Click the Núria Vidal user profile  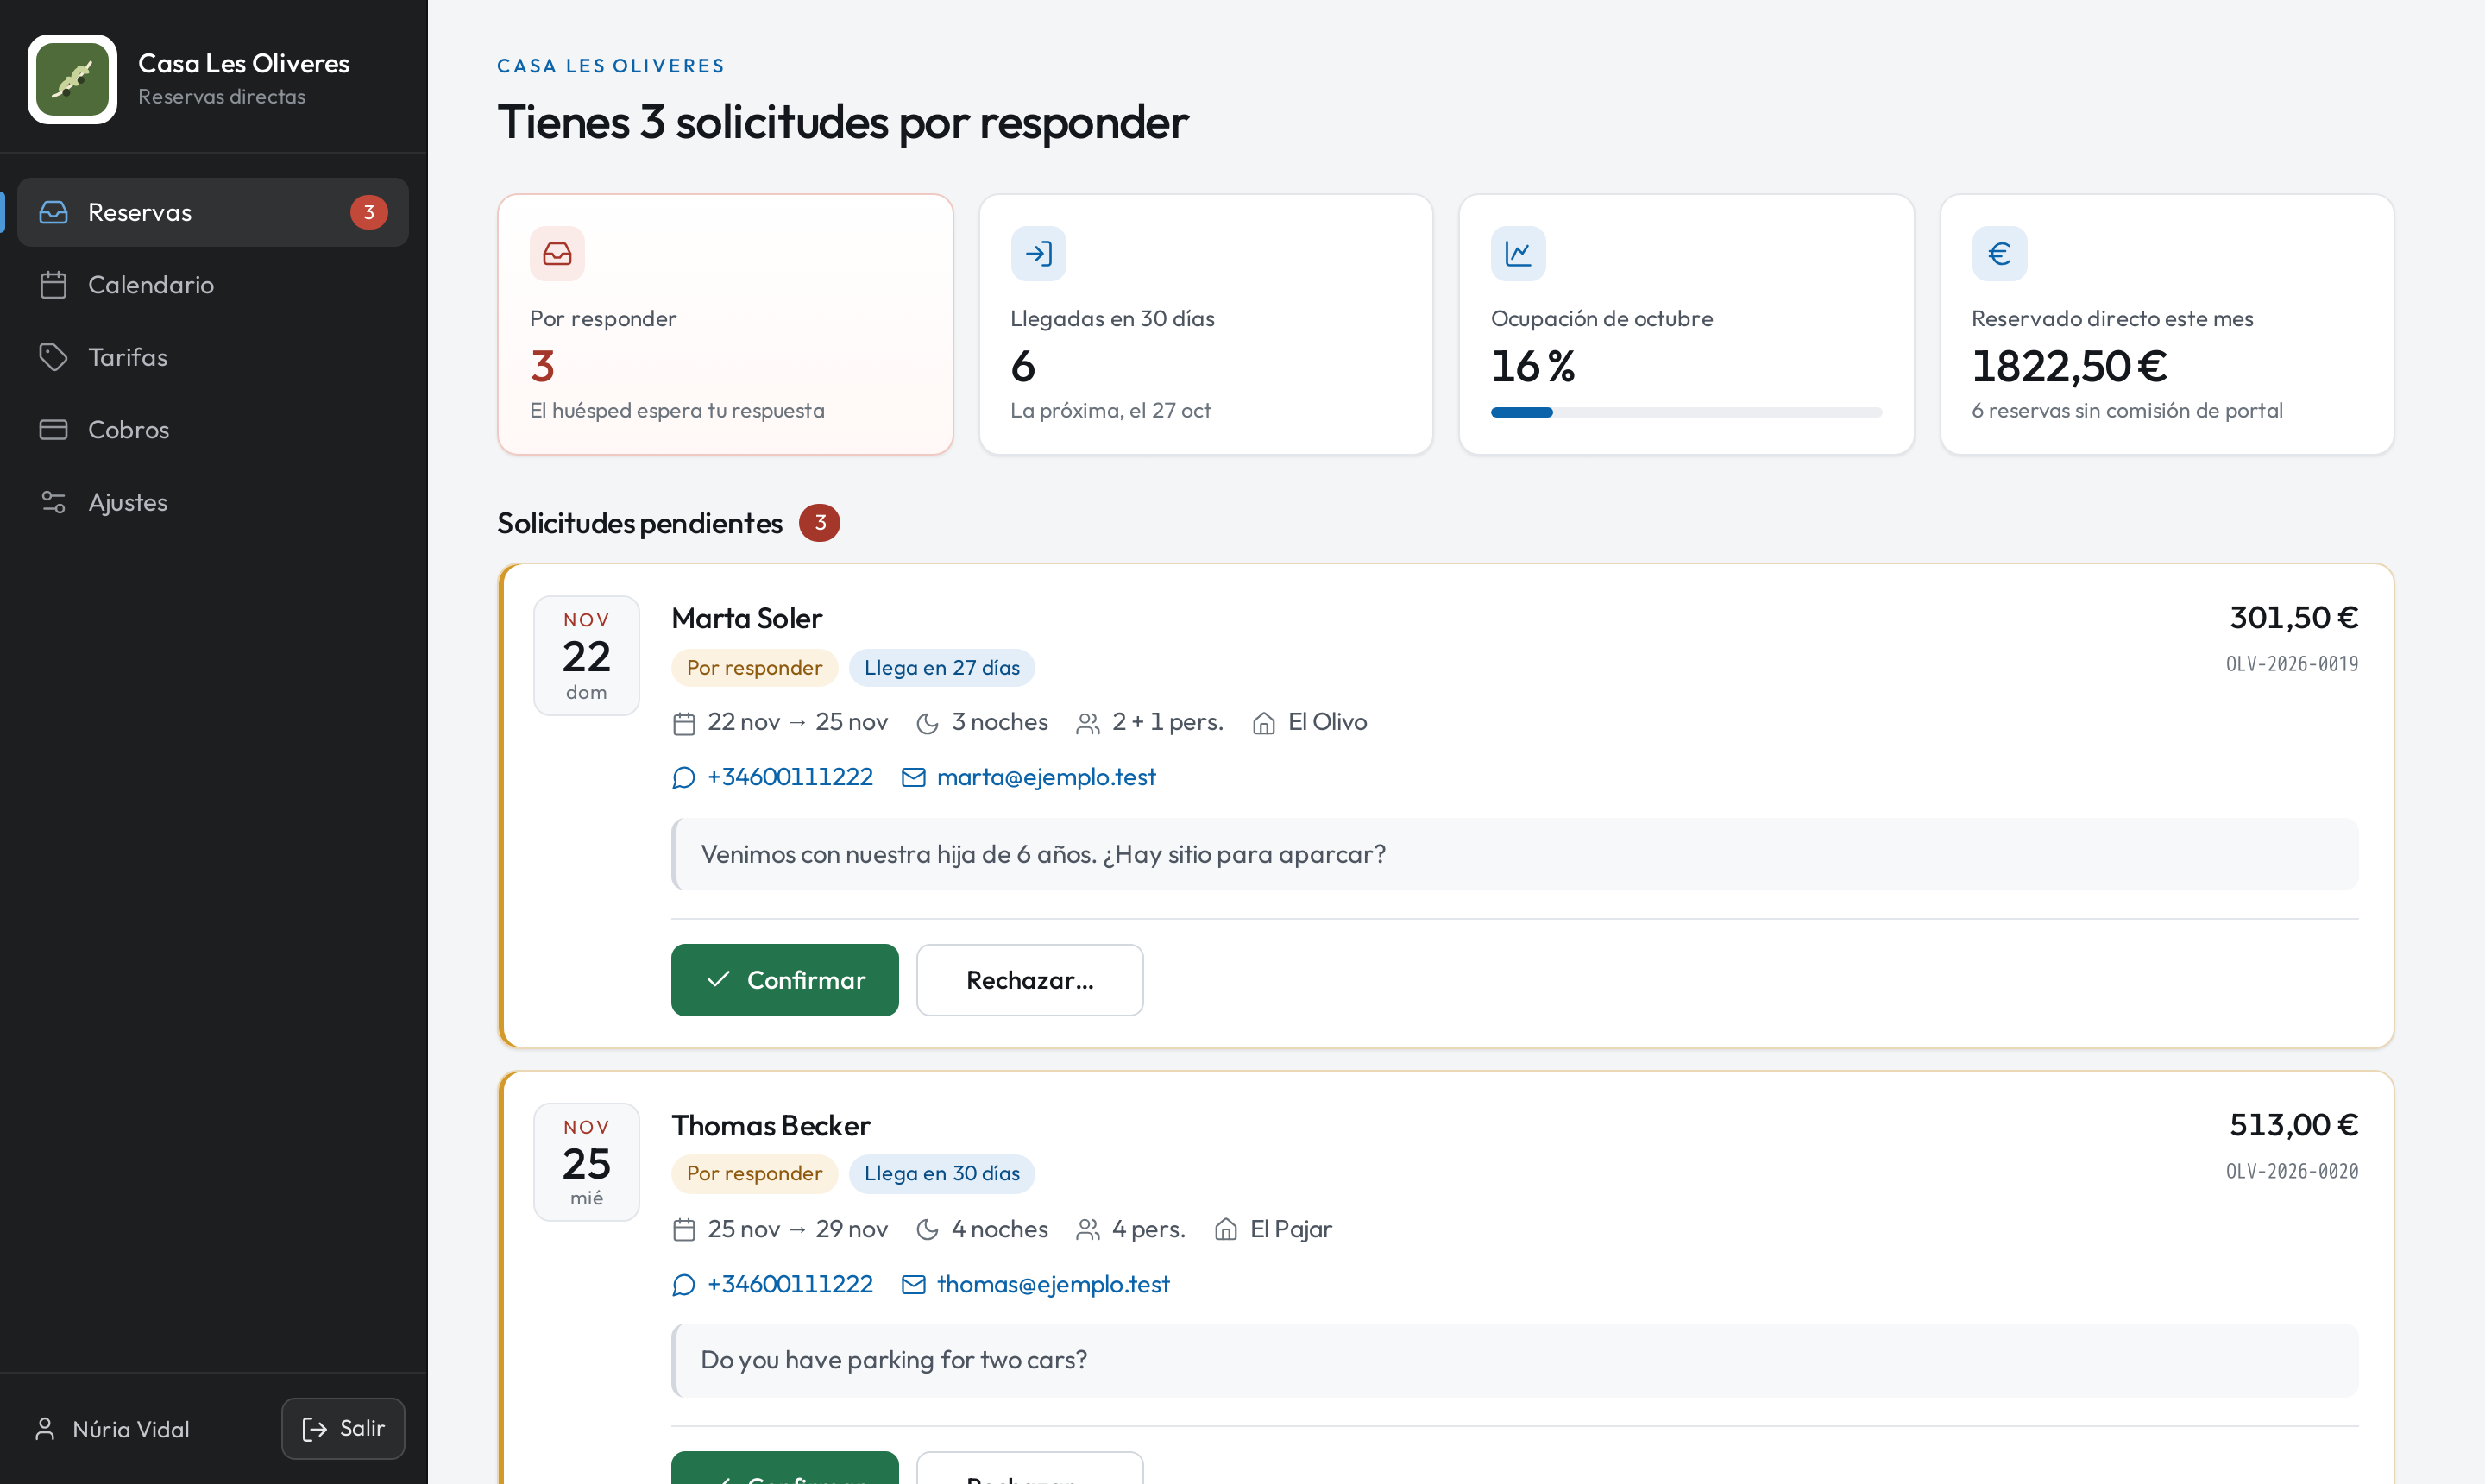pyautogui.click(x=112, y=1429)
